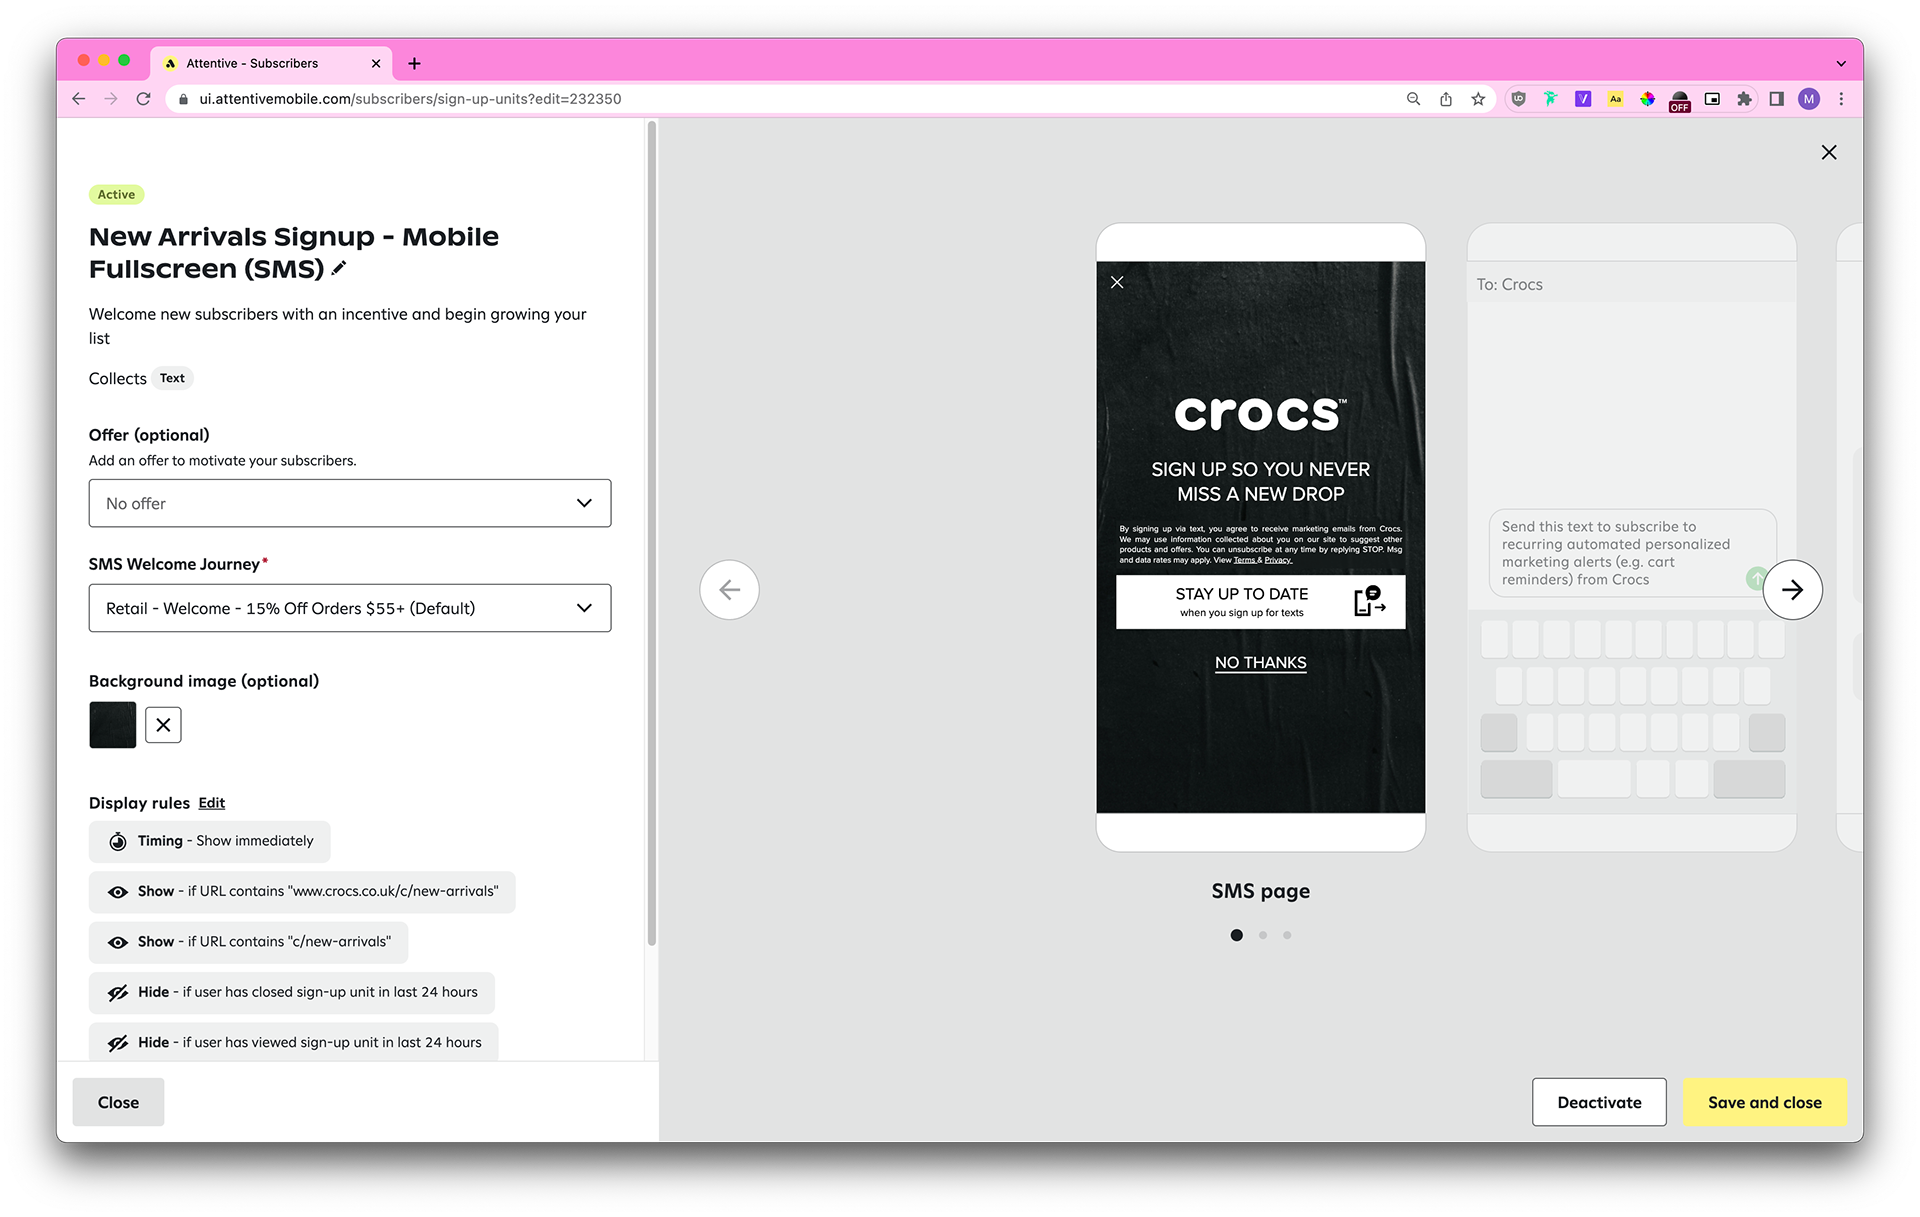Close the editor with the top-right X

coord(1828,152)
